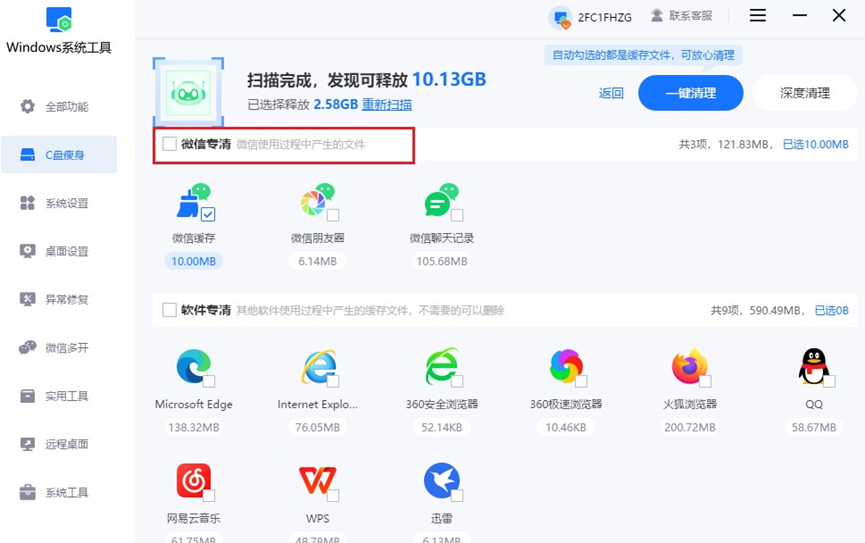This screenshot has height=543, width=865.
Task: Tick the 微信专清 group checkbox
Action: coord(169,144)
